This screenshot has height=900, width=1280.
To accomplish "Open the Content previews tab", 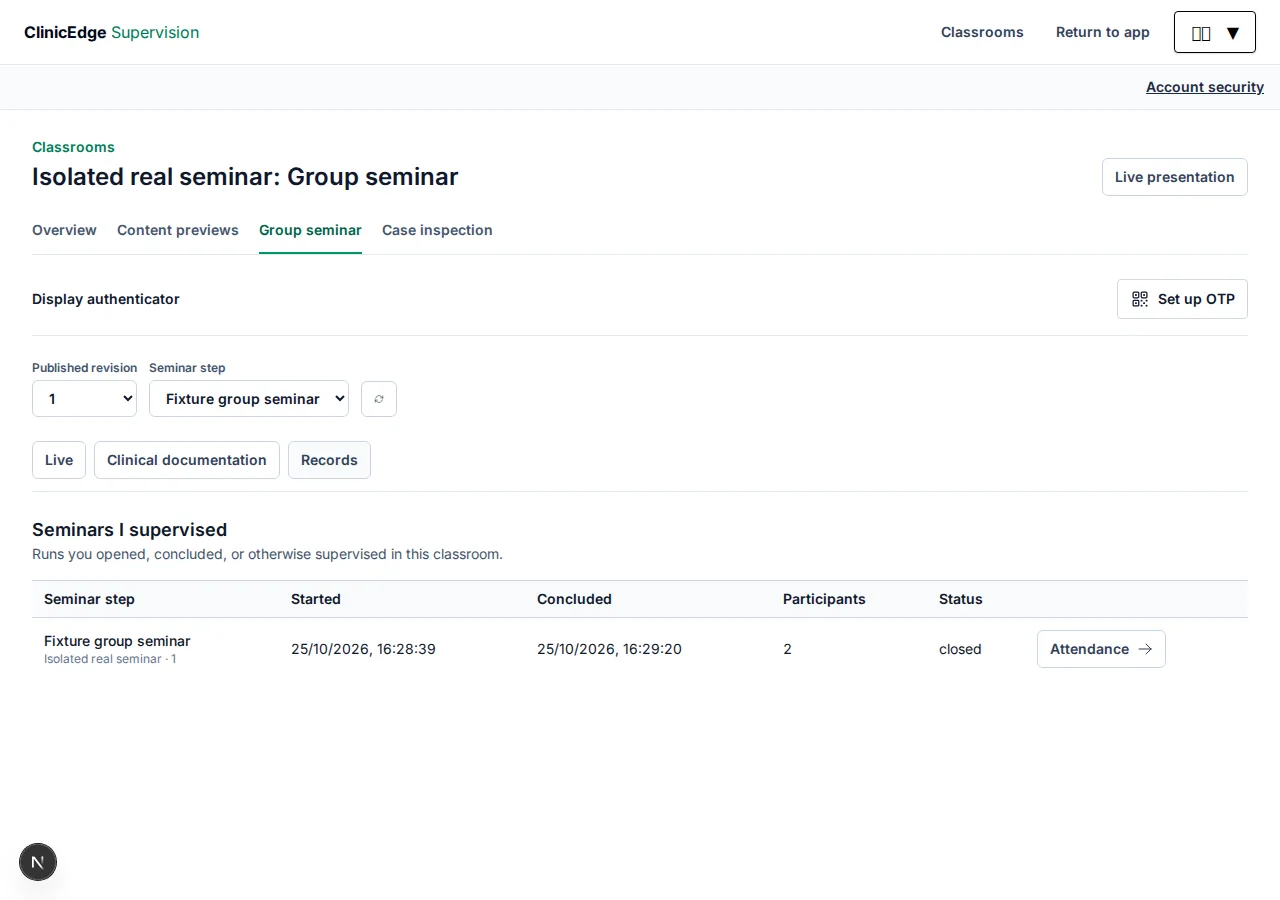I will pyautogui.click(x=178, y=230).
